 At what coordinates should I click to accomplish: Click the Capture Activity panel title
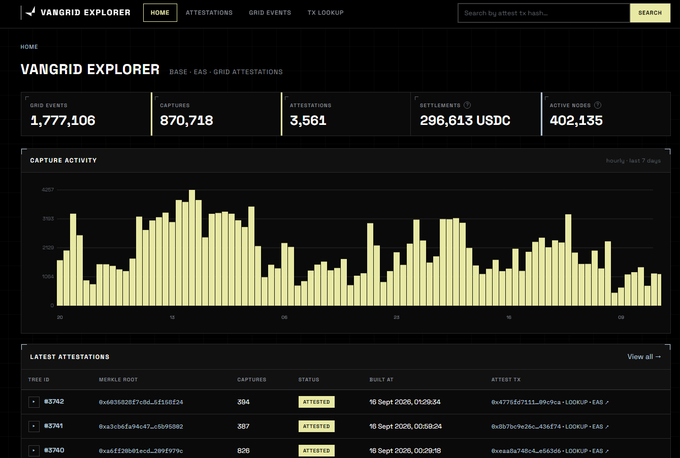click(x=63, y=160)
